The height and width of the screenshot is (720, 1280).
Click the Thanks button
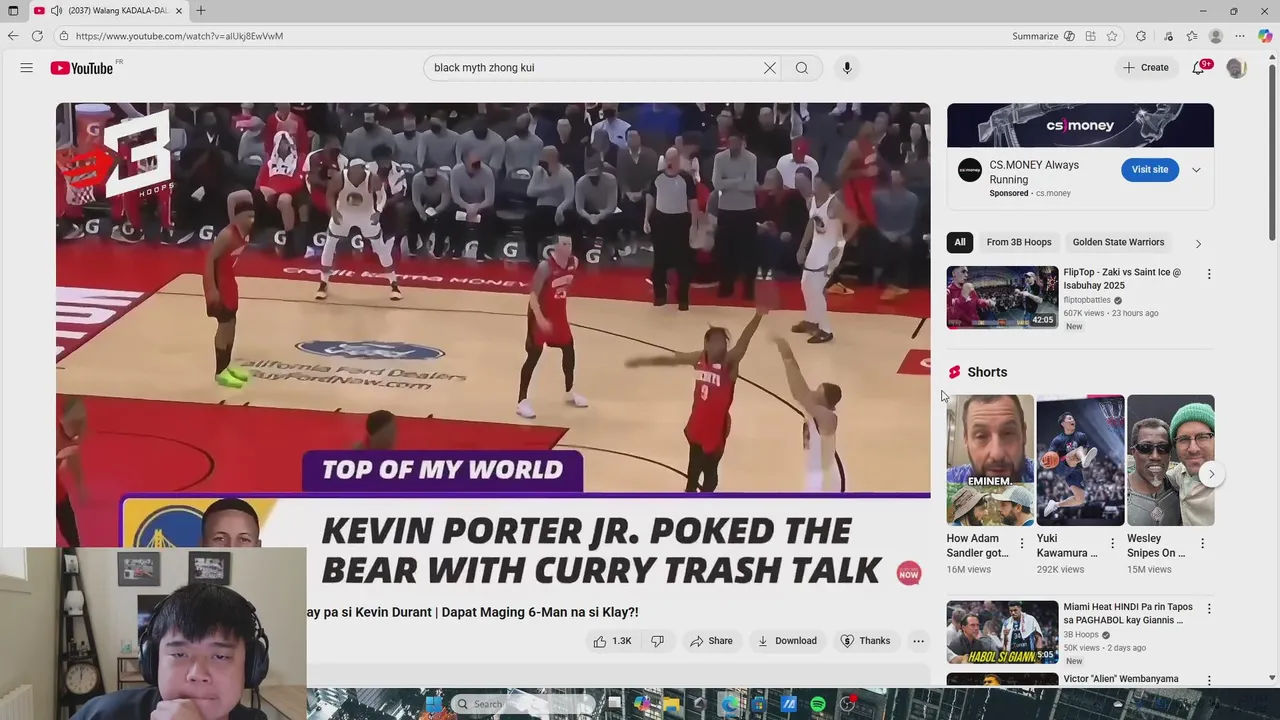[865, 641]
